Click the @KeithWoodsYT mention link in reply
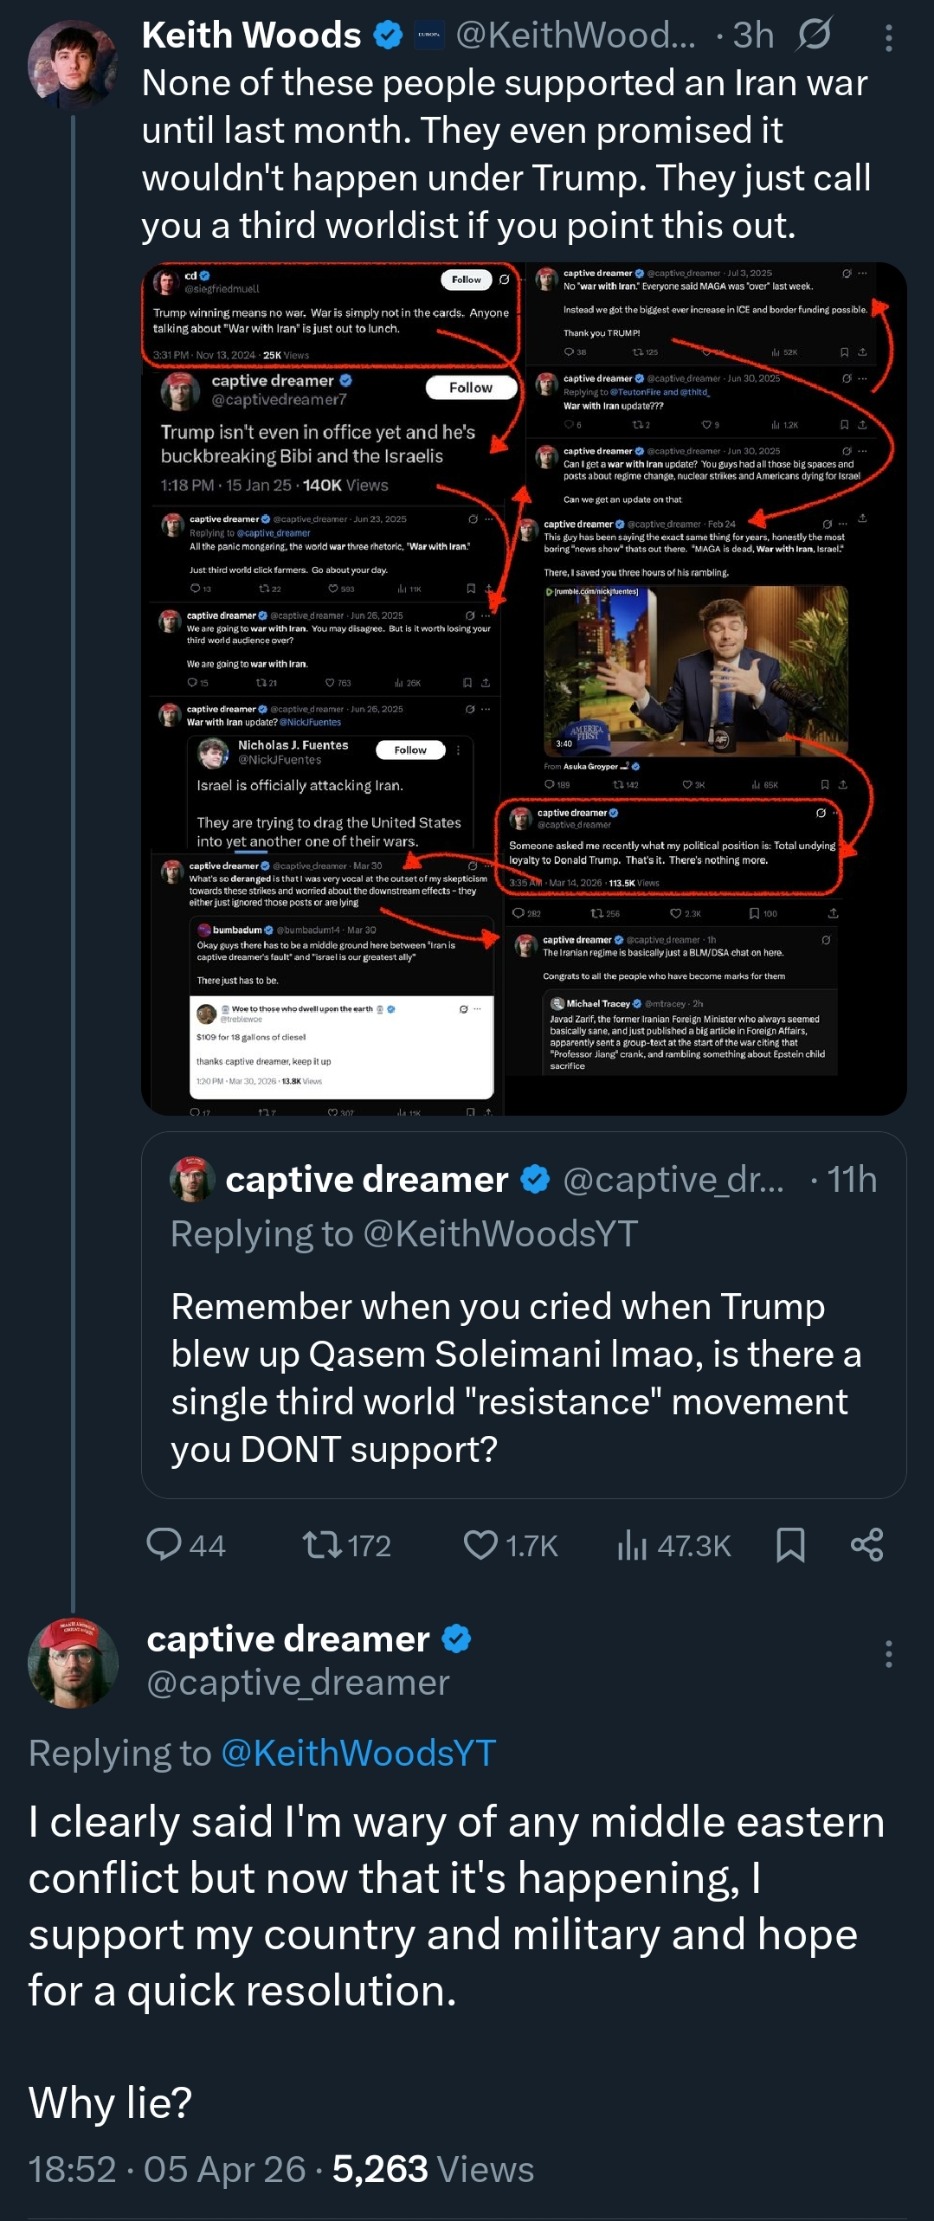The image size is (934, 2221). [x=358, y=1753]
